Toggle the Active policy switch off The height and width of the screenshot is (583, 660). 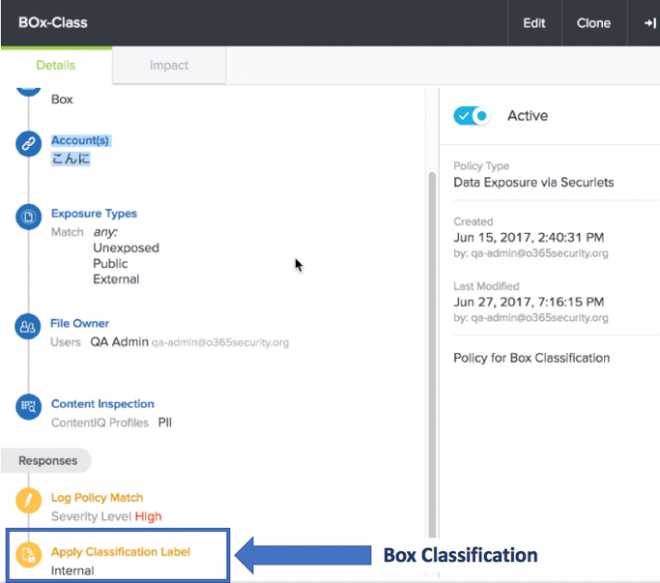(472, 115)
